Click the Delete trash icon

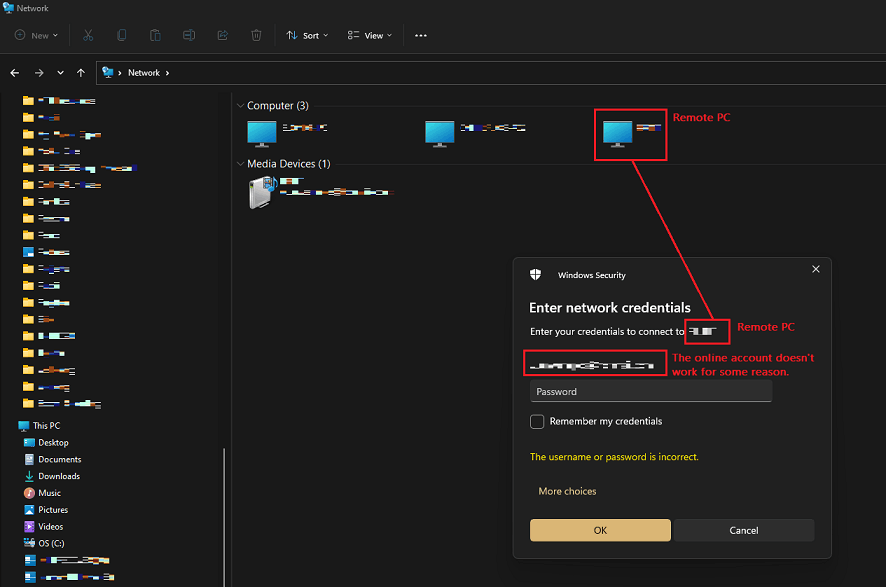[x=256, y=35]
